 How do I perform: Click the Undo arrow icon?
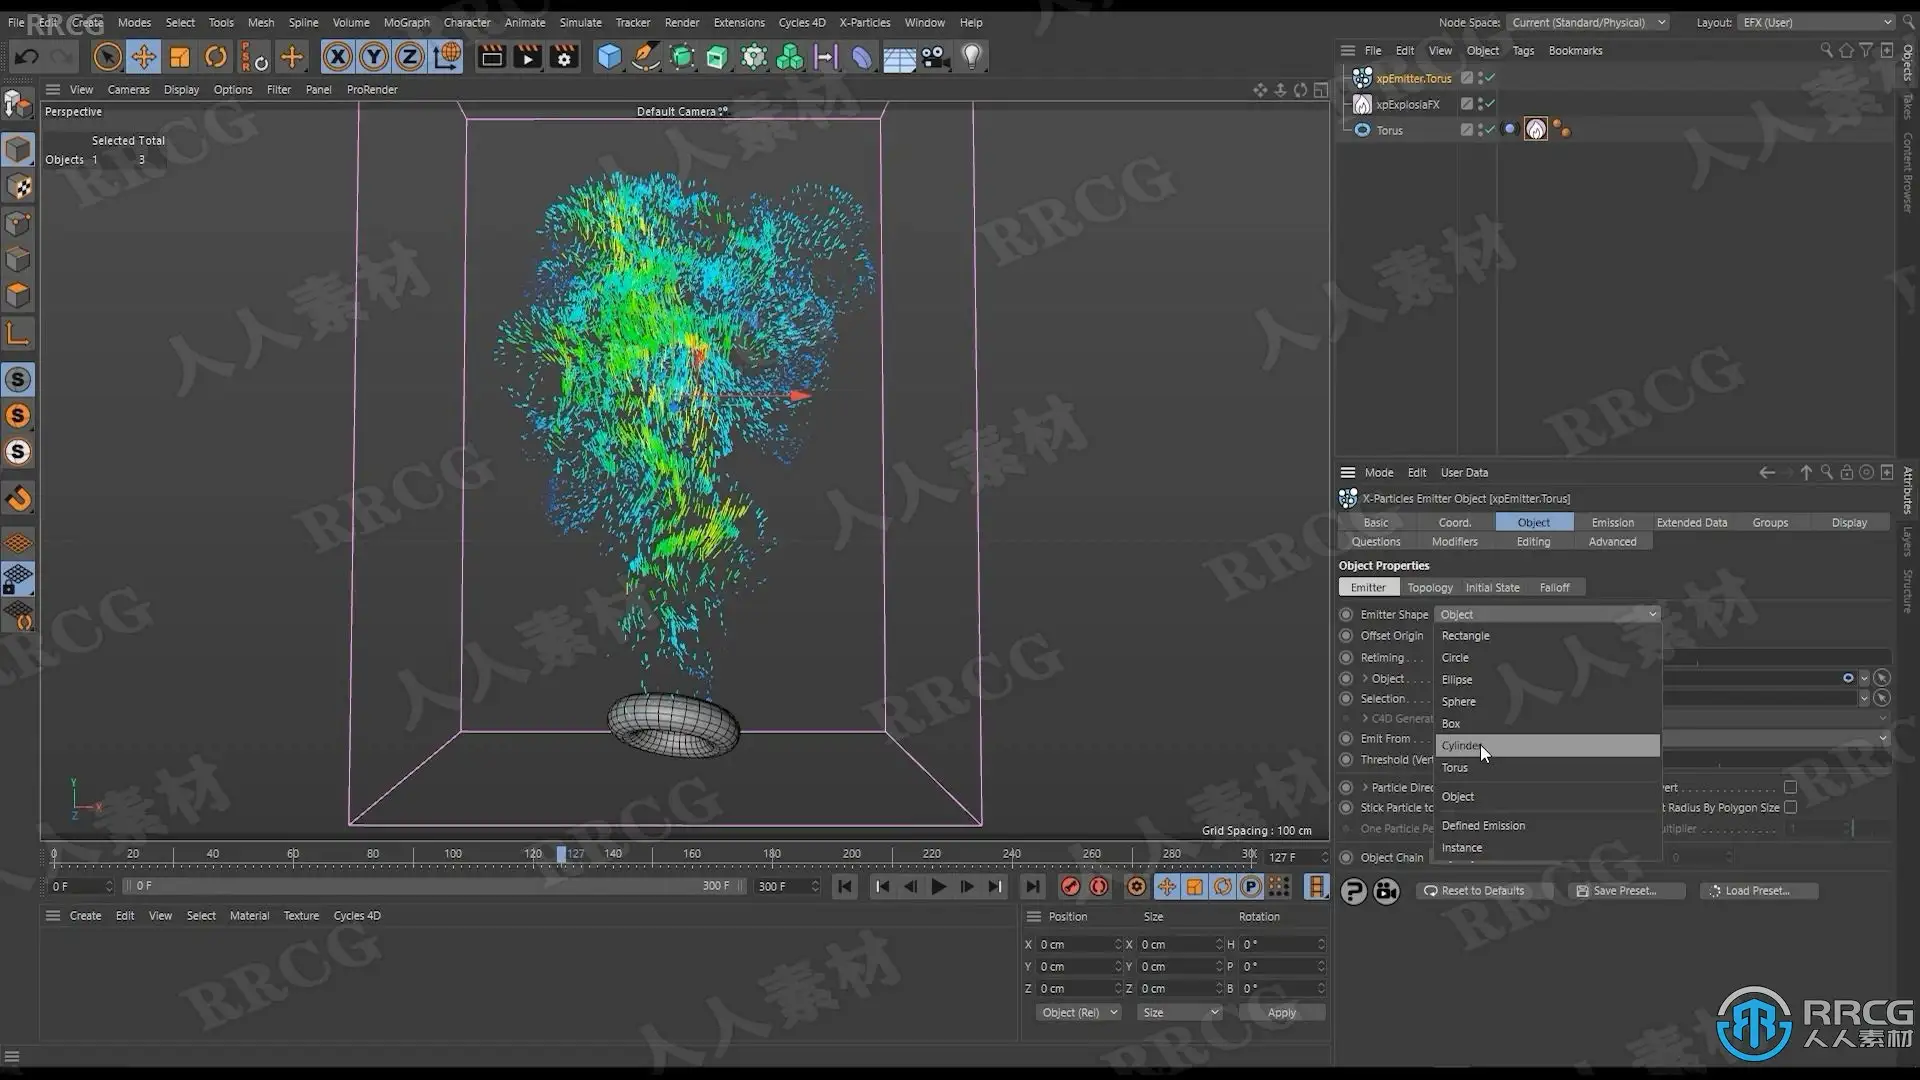coord(27,57)
